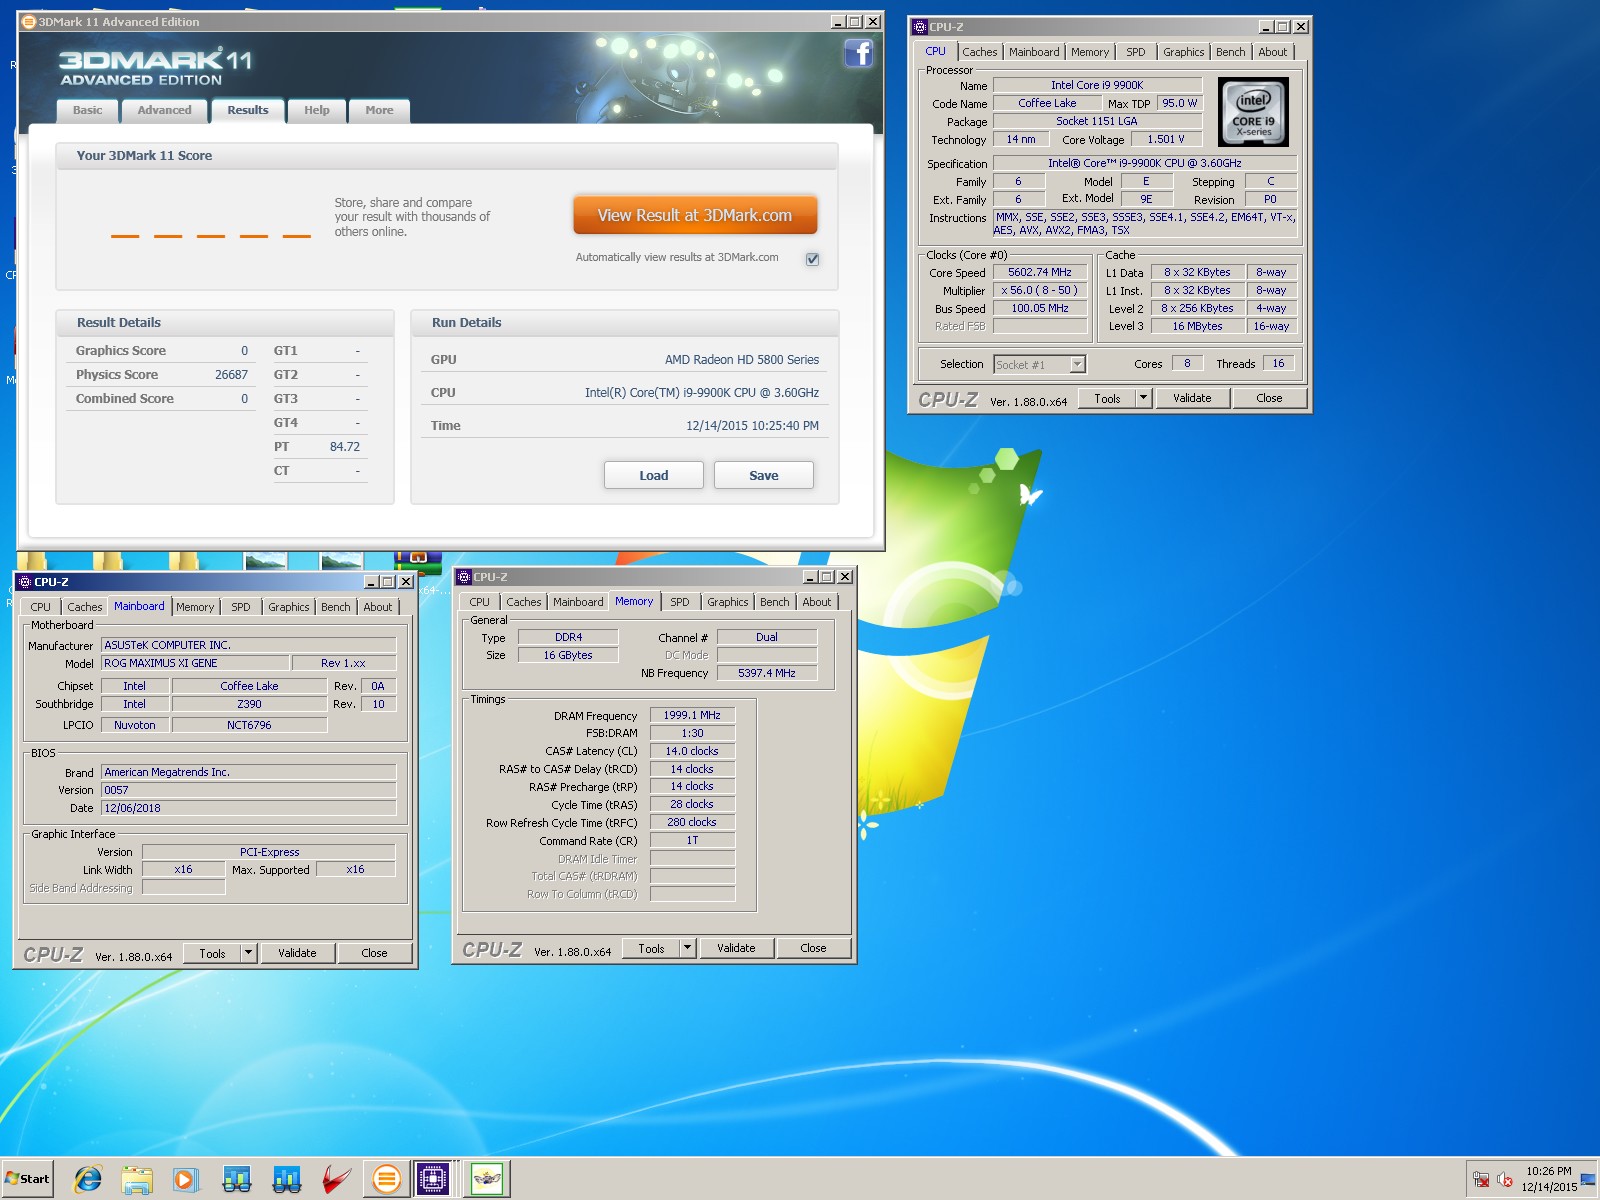Open Tools dropdown arrow in CPU-Z Memory window
The height and width of the screenshot is (1200, 1600).
[688, 948]
